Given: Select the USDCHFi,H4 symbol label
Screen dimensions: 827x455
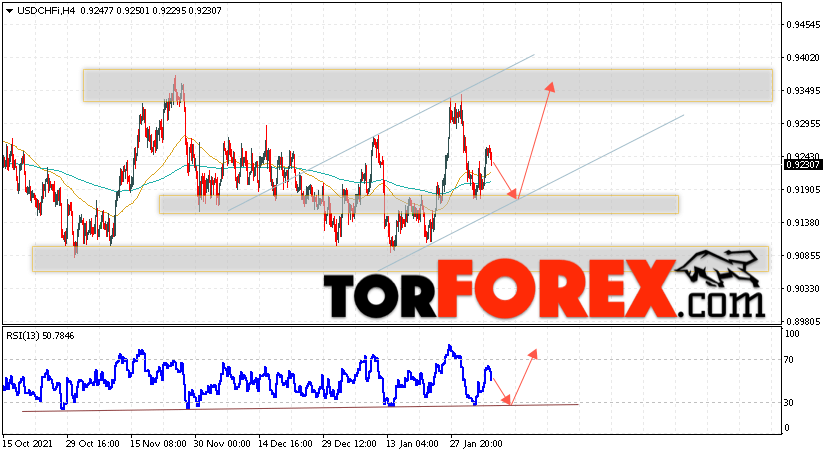Looking at the screenshot, I should [x=46, y=11].
